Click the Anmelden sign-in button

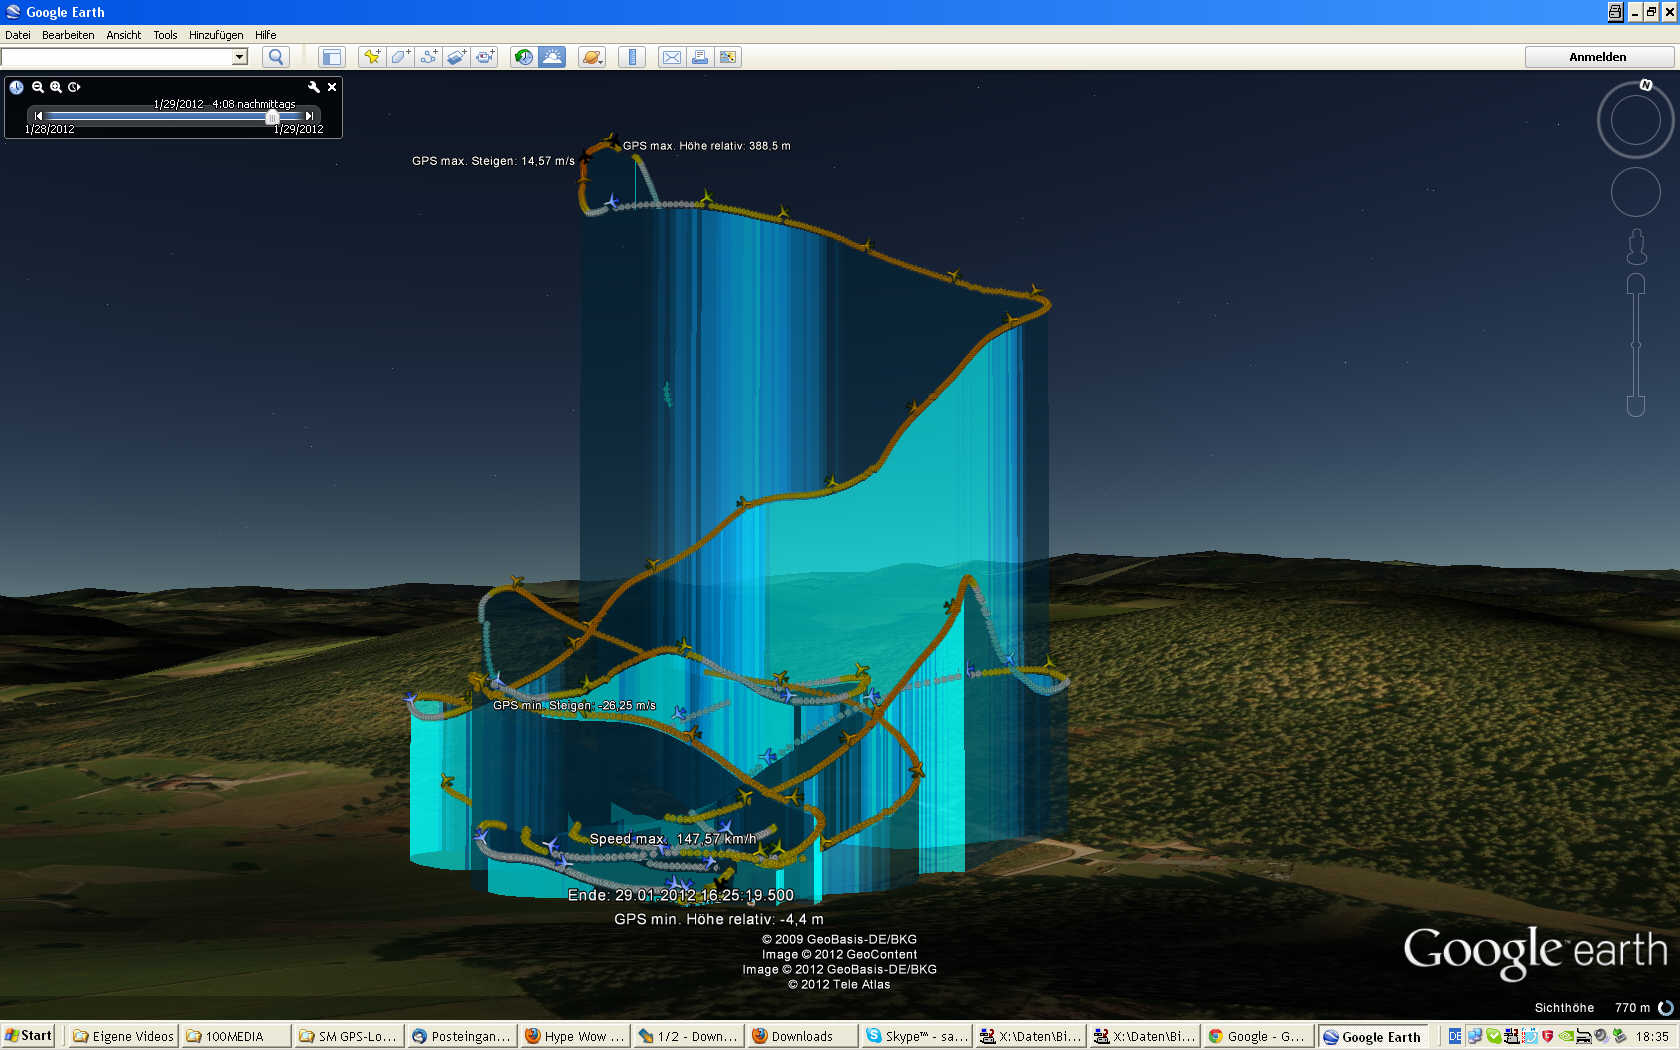(1597, 57)
